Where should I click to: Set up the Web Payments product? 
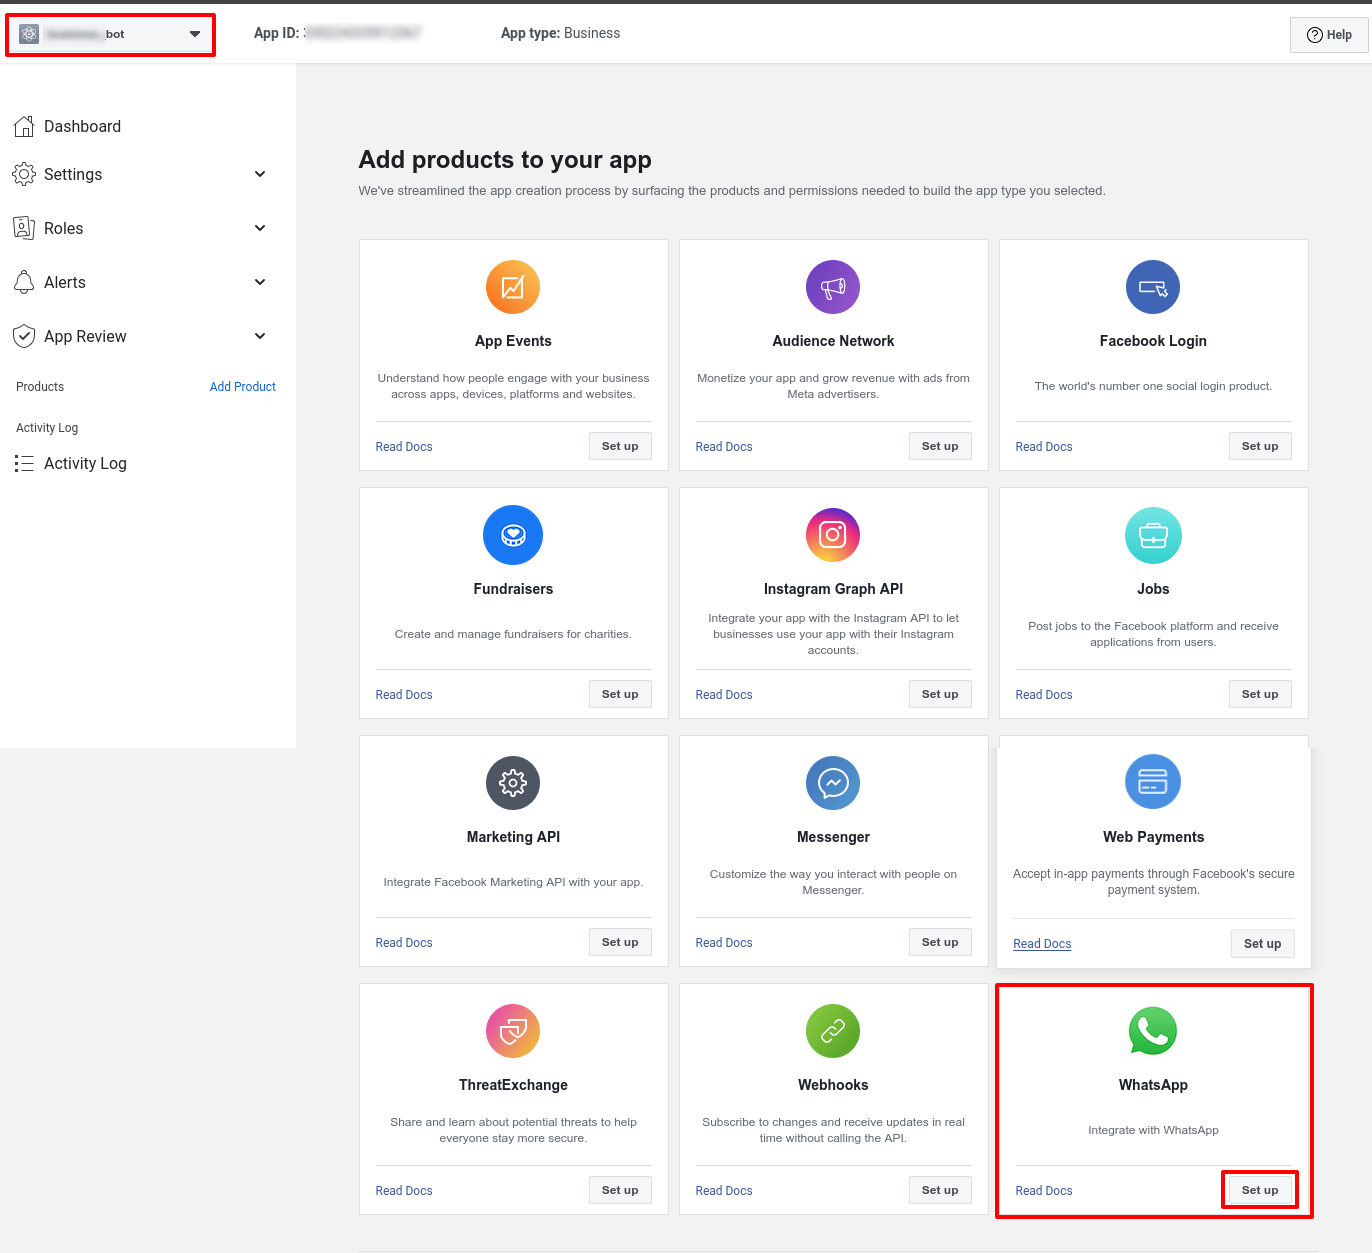1262,944
